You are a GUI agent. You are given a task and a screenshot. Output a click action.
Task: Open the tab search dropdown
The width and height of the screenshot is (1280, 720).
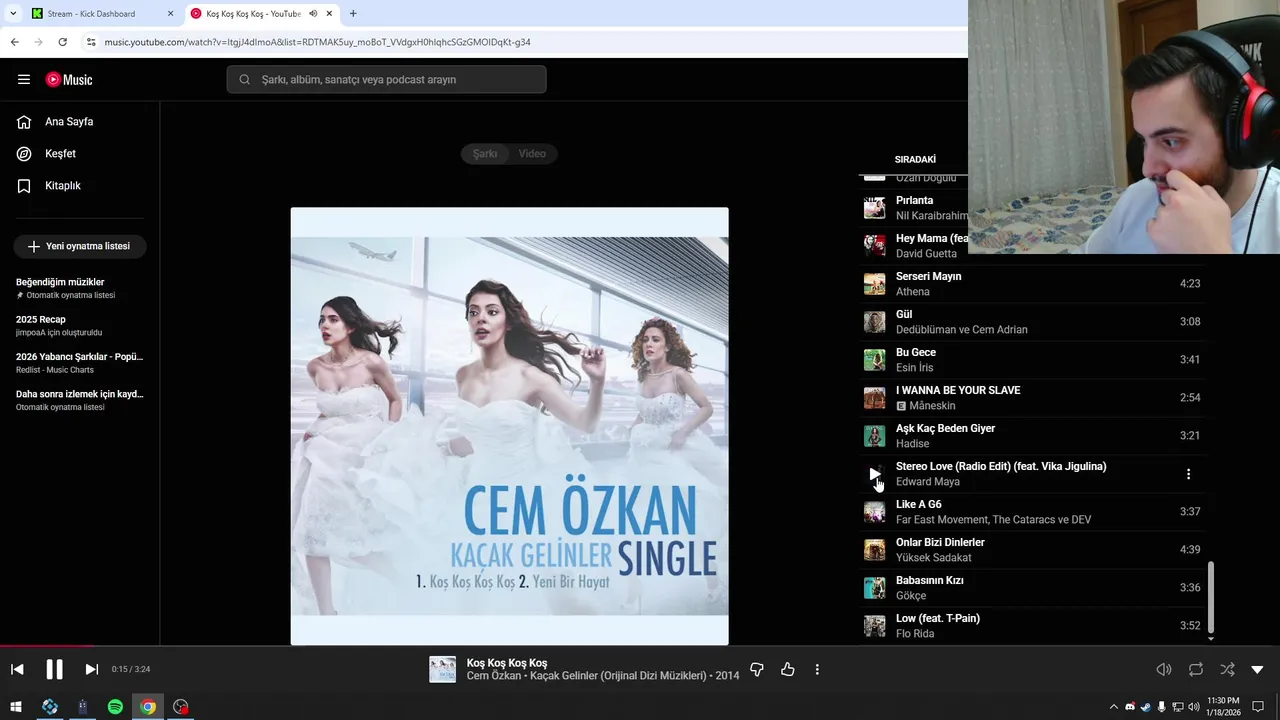coord(12,14)
